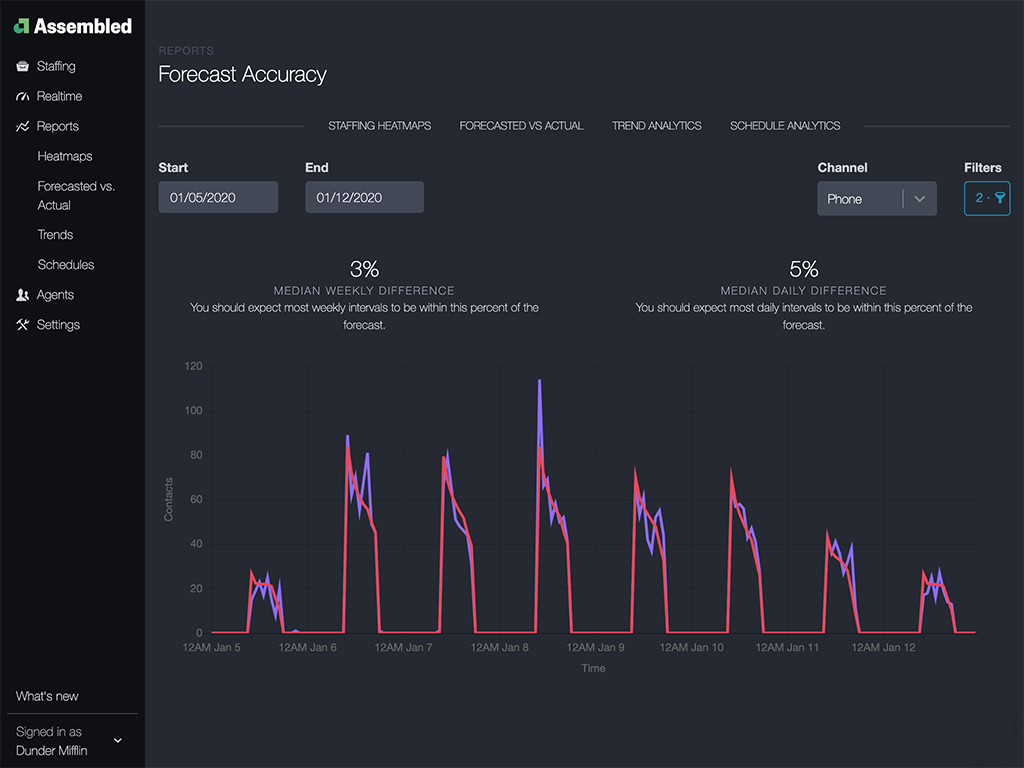Click the Realtime gauge icon
Image resolution: width=1024 pixels, height=768 pixels.
coord(22,96)
